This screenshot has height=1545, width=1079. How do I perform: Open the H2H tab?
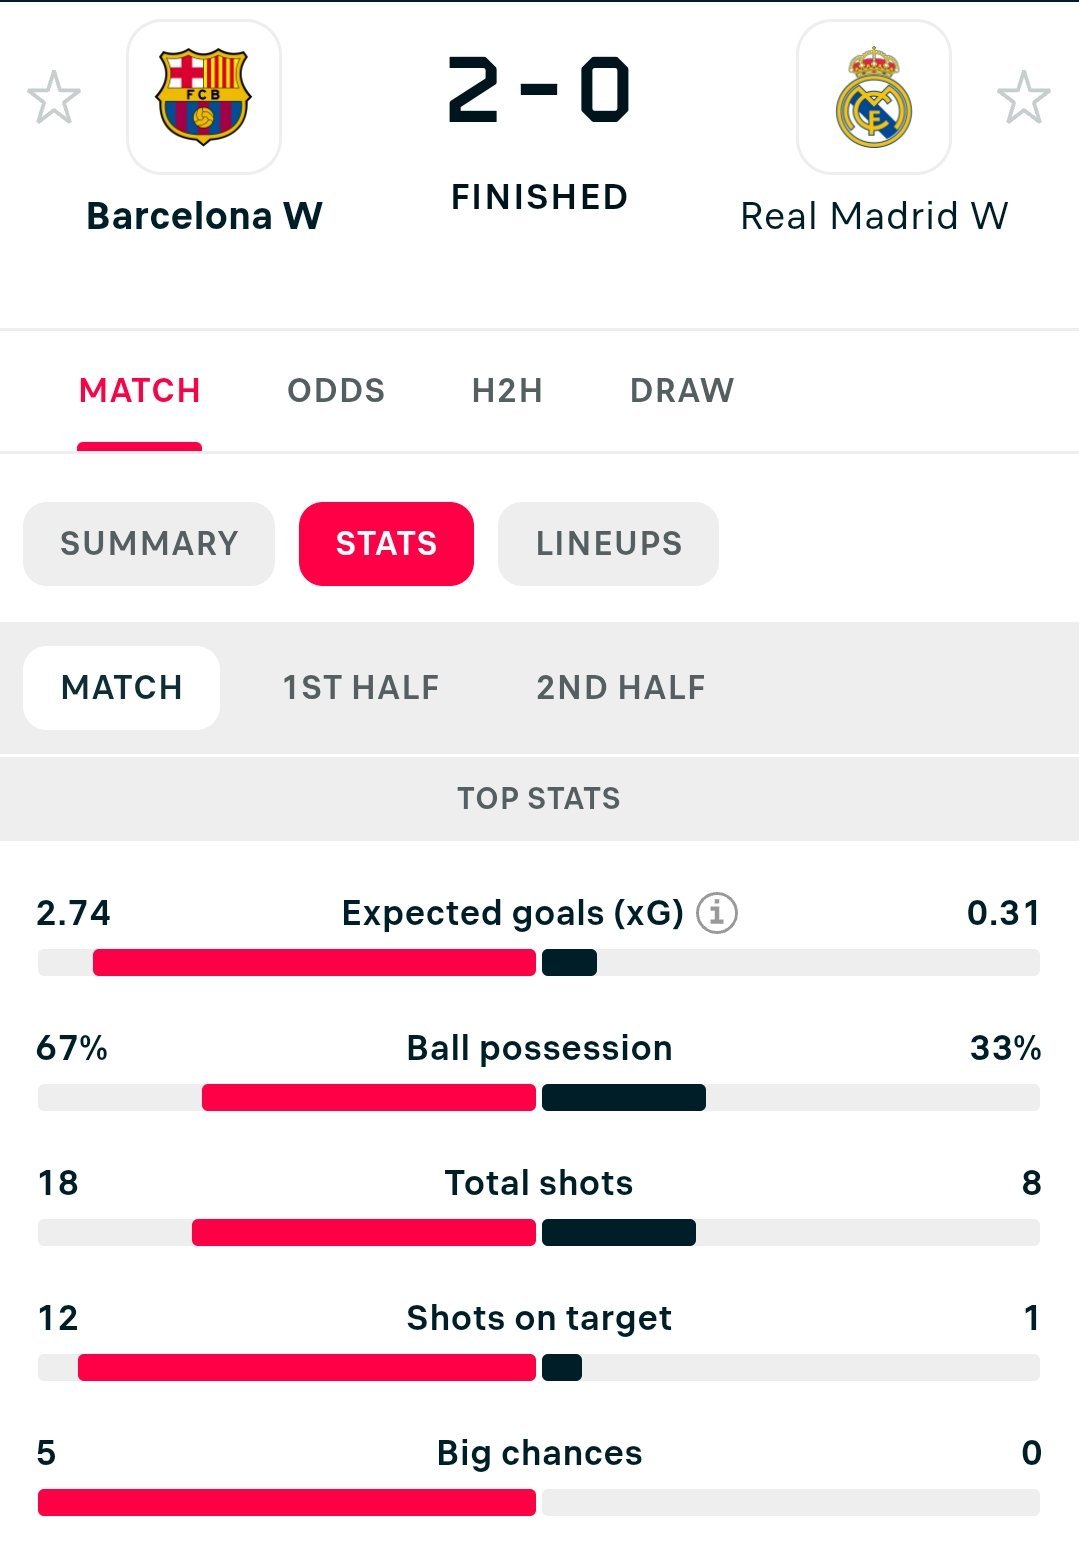point(507,390)
